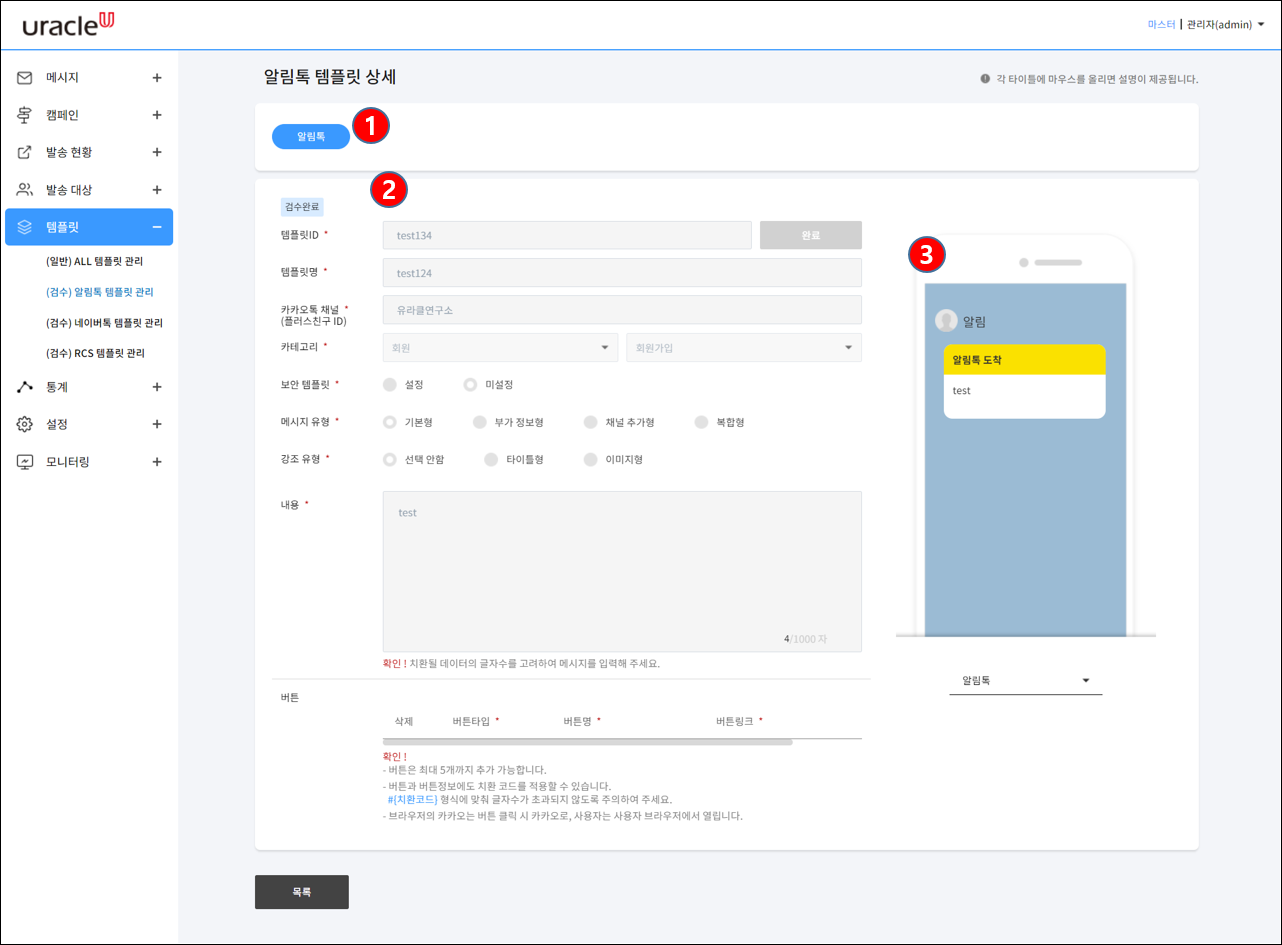
Task: Click the people icon beside 발송 대상
Action: click(25, 189)
